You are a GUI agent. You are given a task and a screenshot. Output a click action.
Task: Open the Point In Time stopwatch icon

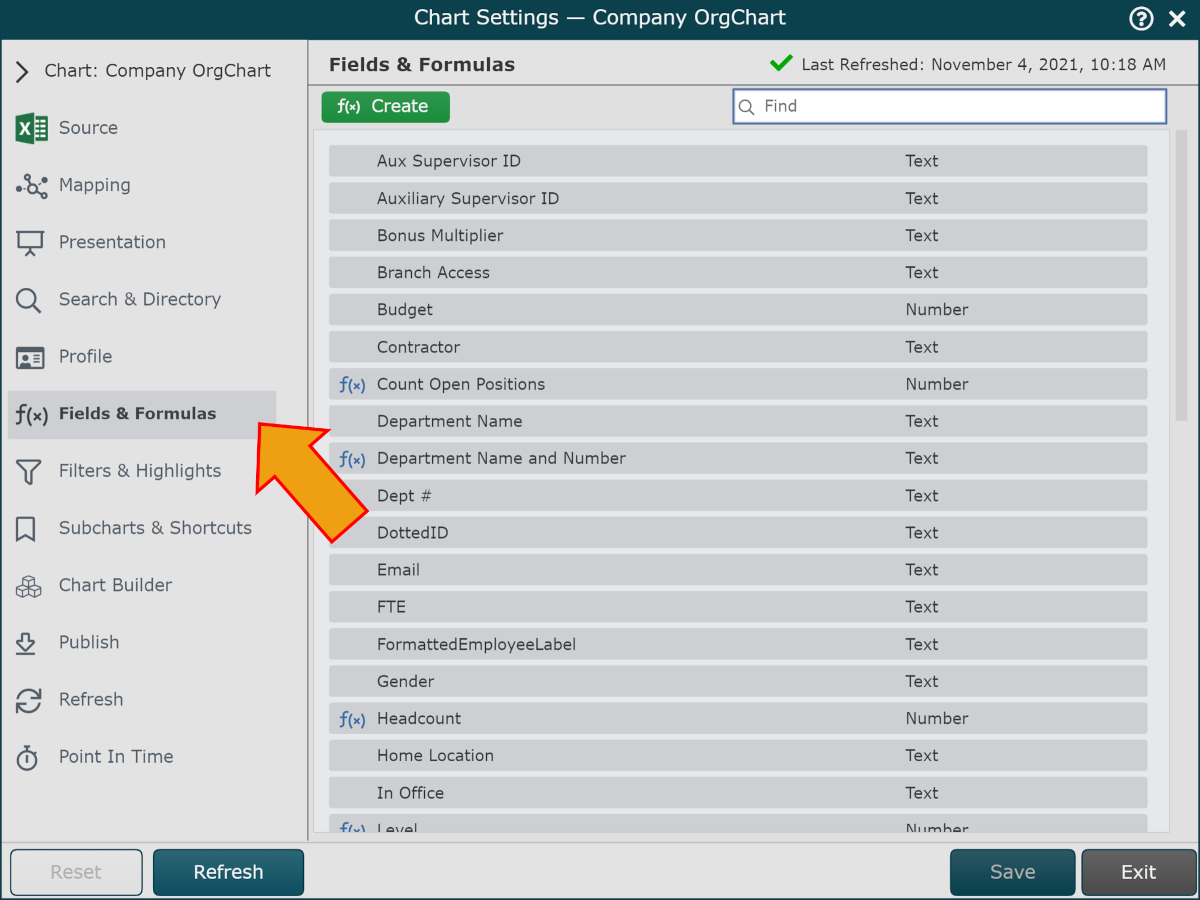[x=28, y=758]
